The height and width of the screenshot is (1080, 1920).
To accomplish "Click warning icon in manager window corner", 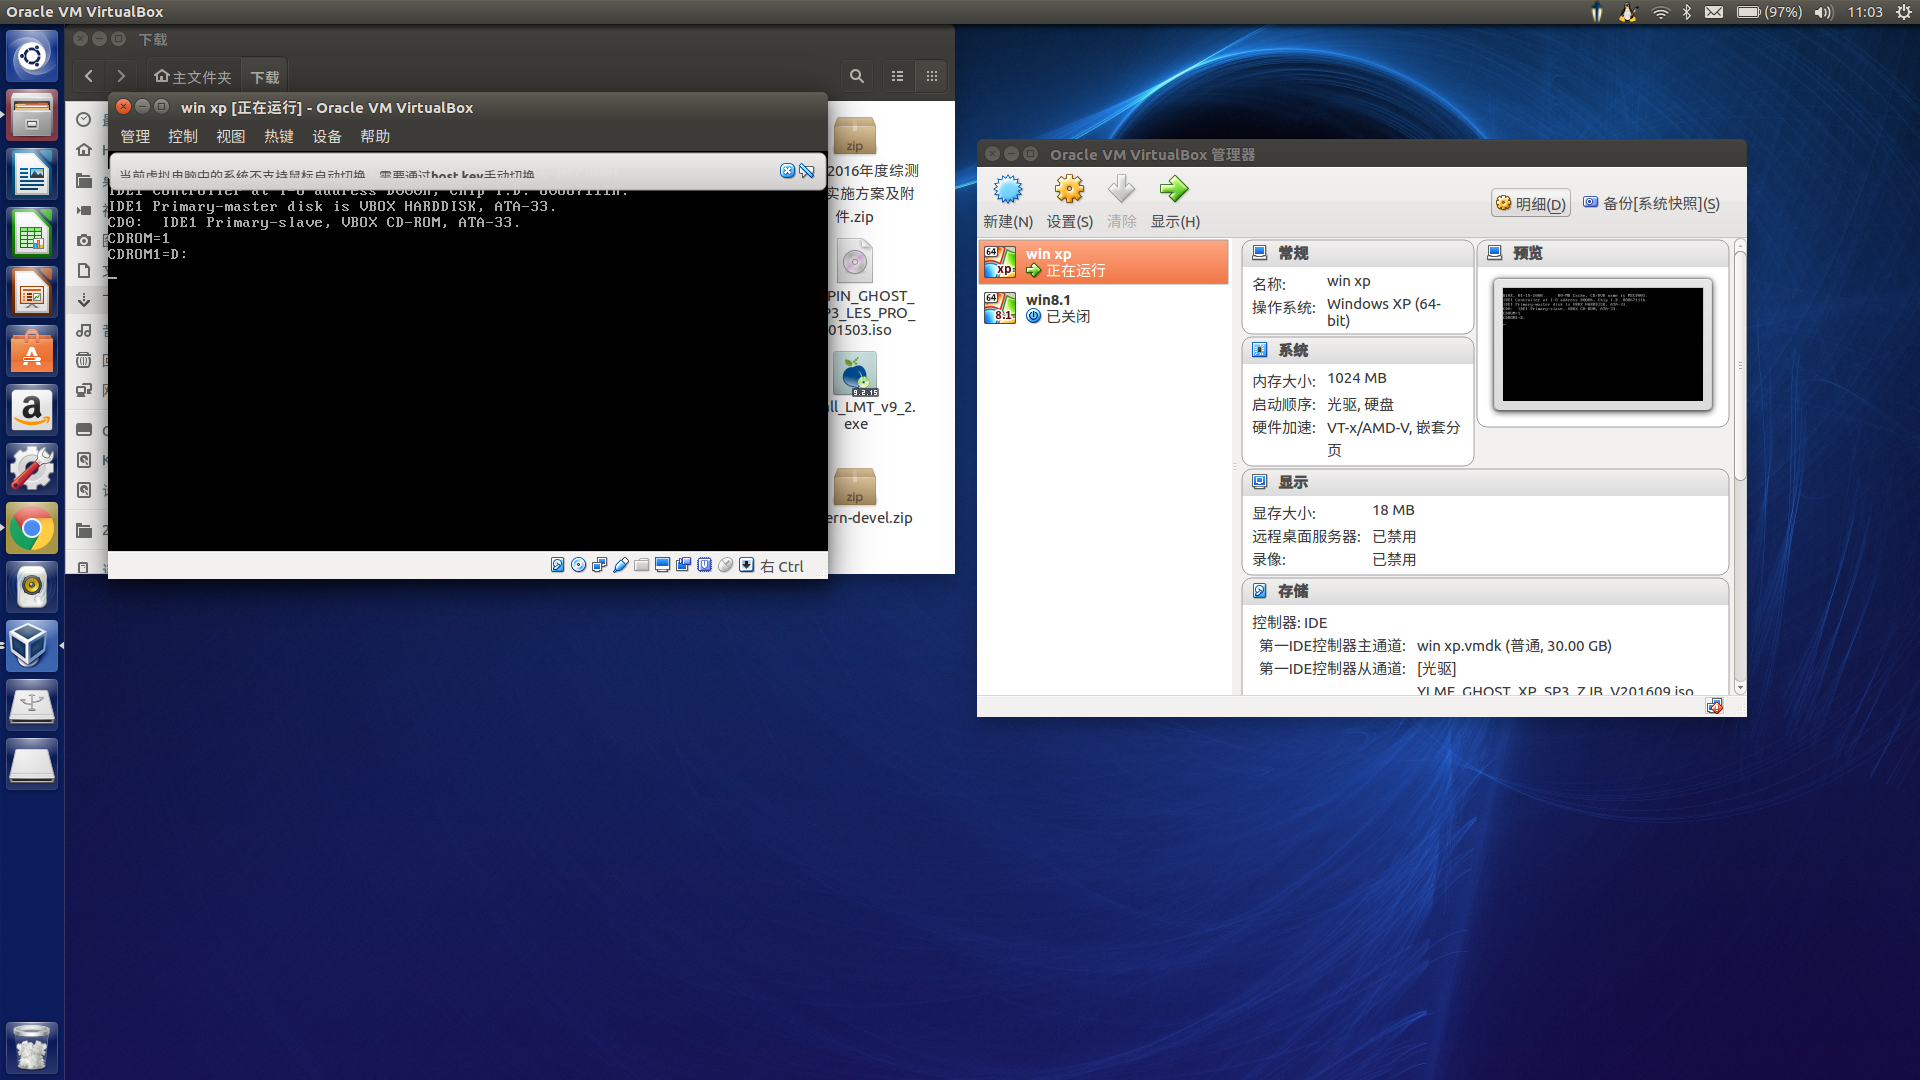I will [x=1715, y=707].
